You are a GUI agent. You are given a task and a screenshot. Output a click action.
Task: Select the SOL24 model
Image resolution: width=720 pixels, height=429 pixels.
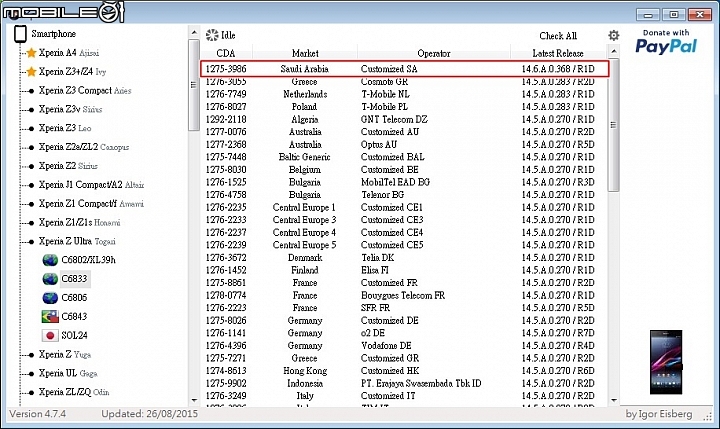point(74,335)
